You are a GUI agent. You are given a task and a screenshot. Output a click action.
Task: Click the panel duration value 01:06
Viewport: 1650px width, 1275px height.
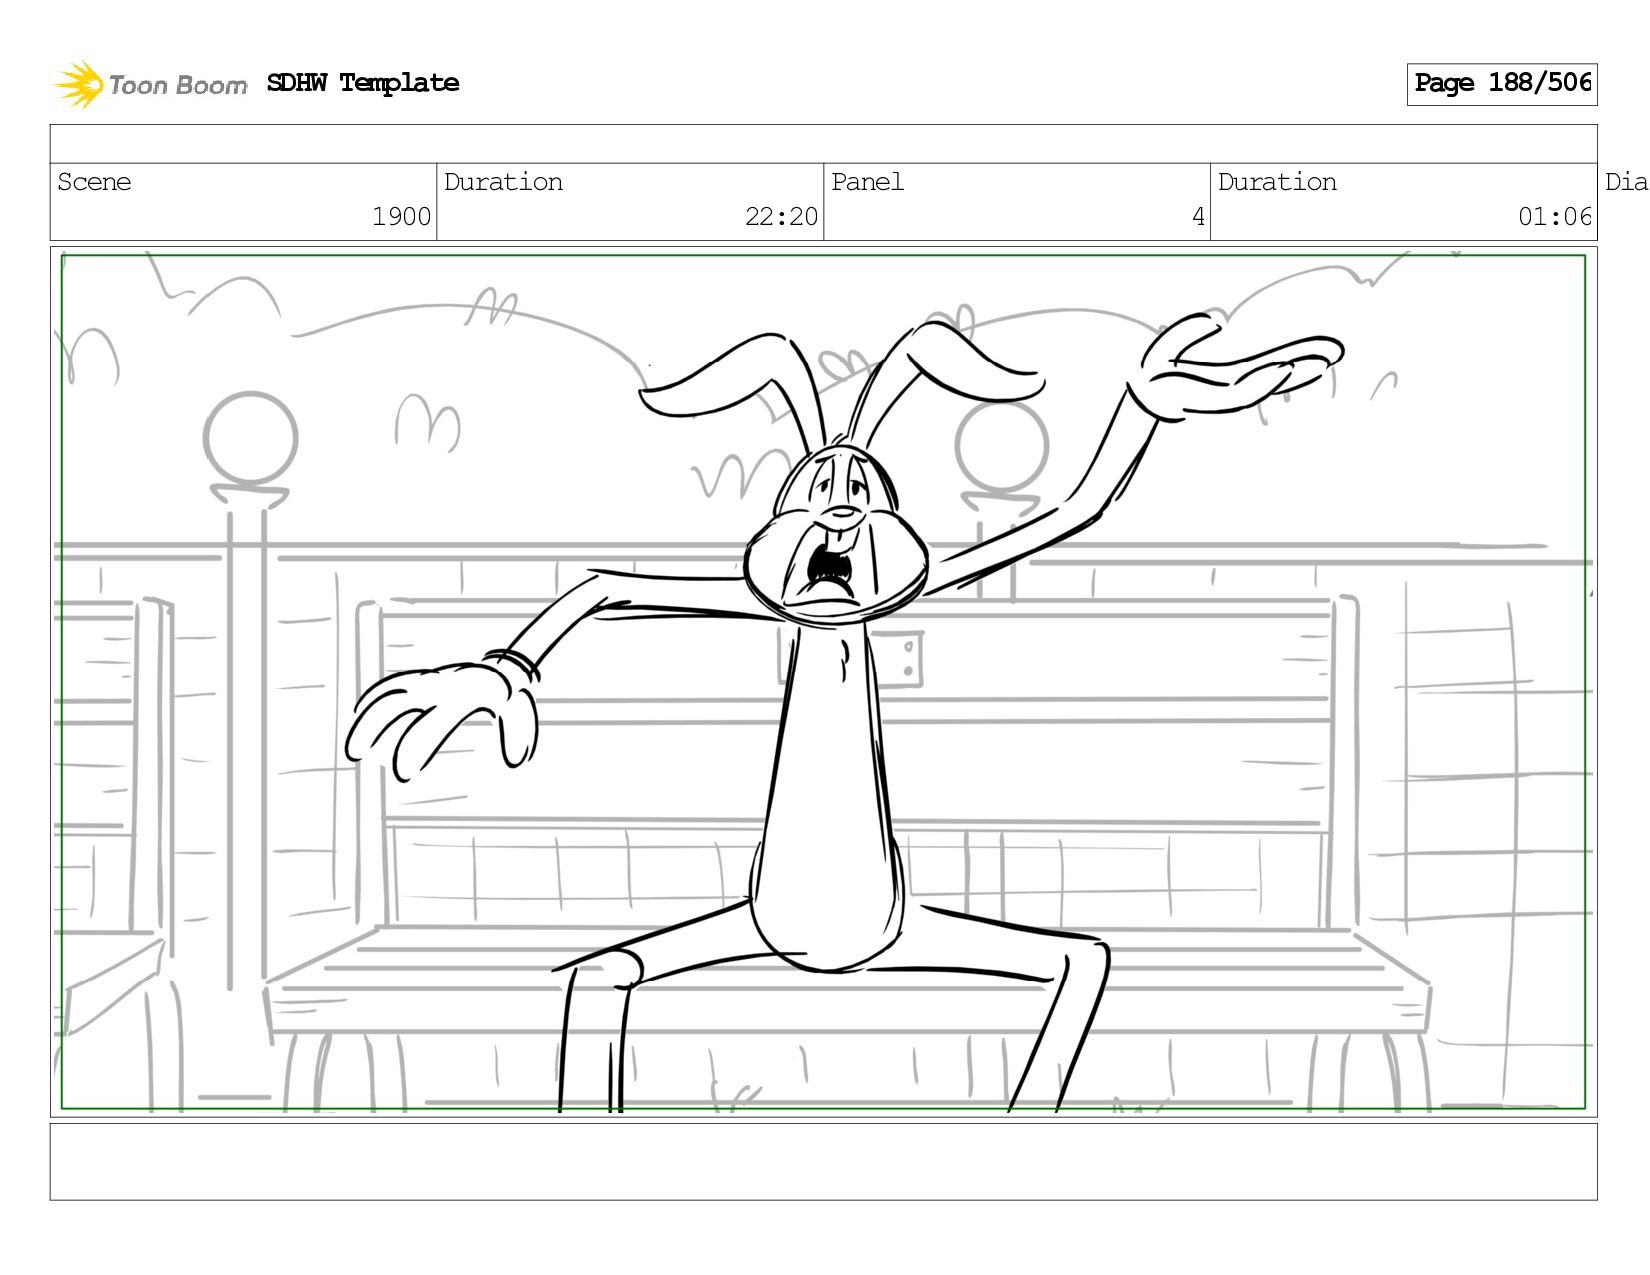tap(1555, 217)
